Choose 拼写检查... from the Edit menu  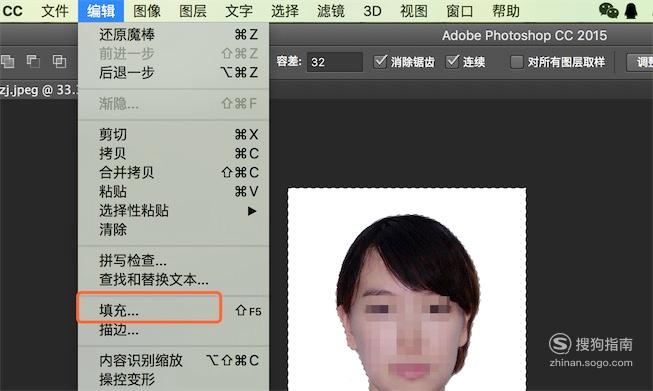[173, 261]
